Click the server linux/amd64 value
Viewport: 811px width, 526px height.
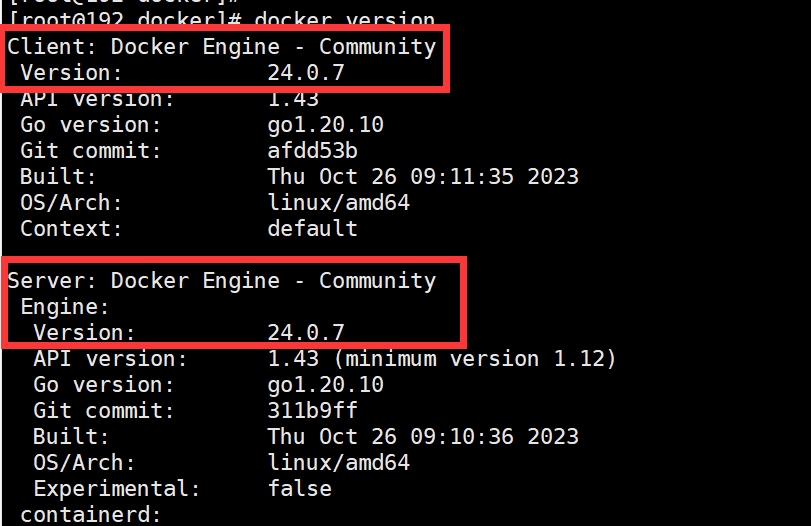pyautogui.click(x=338, y=462)
